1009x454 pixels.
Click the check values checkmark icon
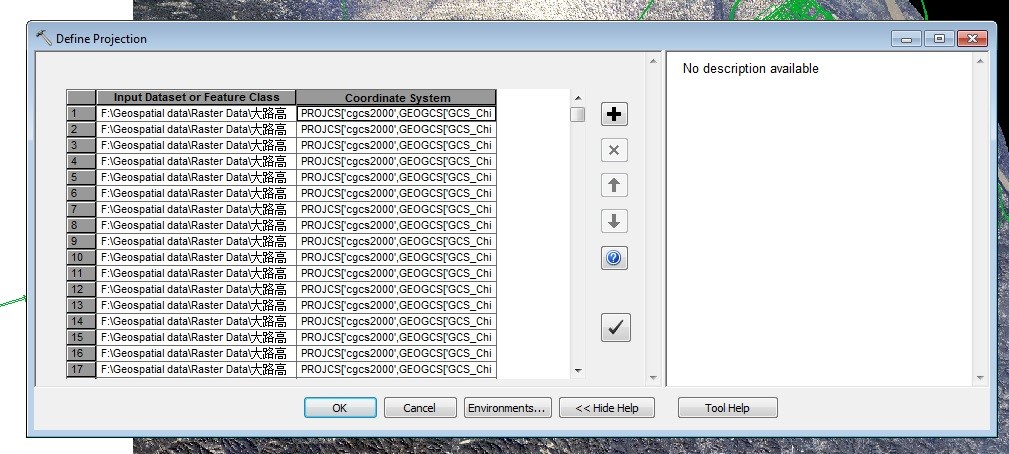[x=616, y=328]
